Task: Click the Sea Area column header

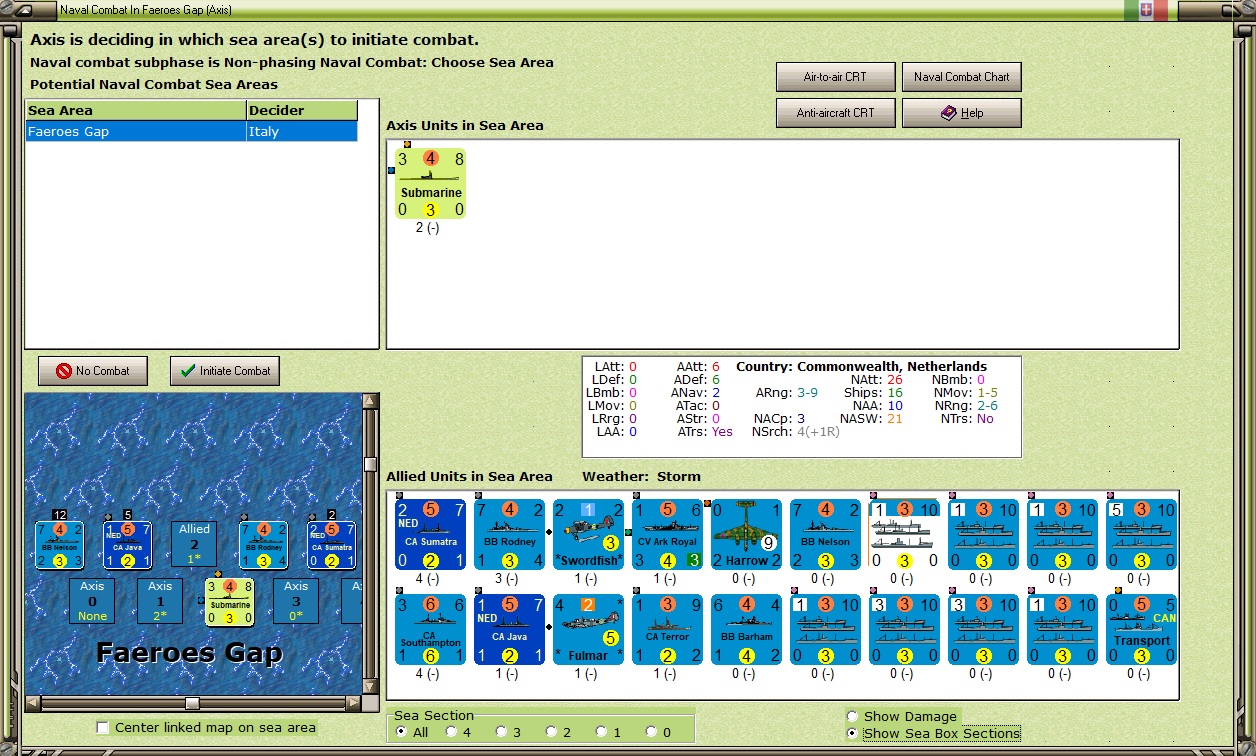Action: click(x=136, y=110)
